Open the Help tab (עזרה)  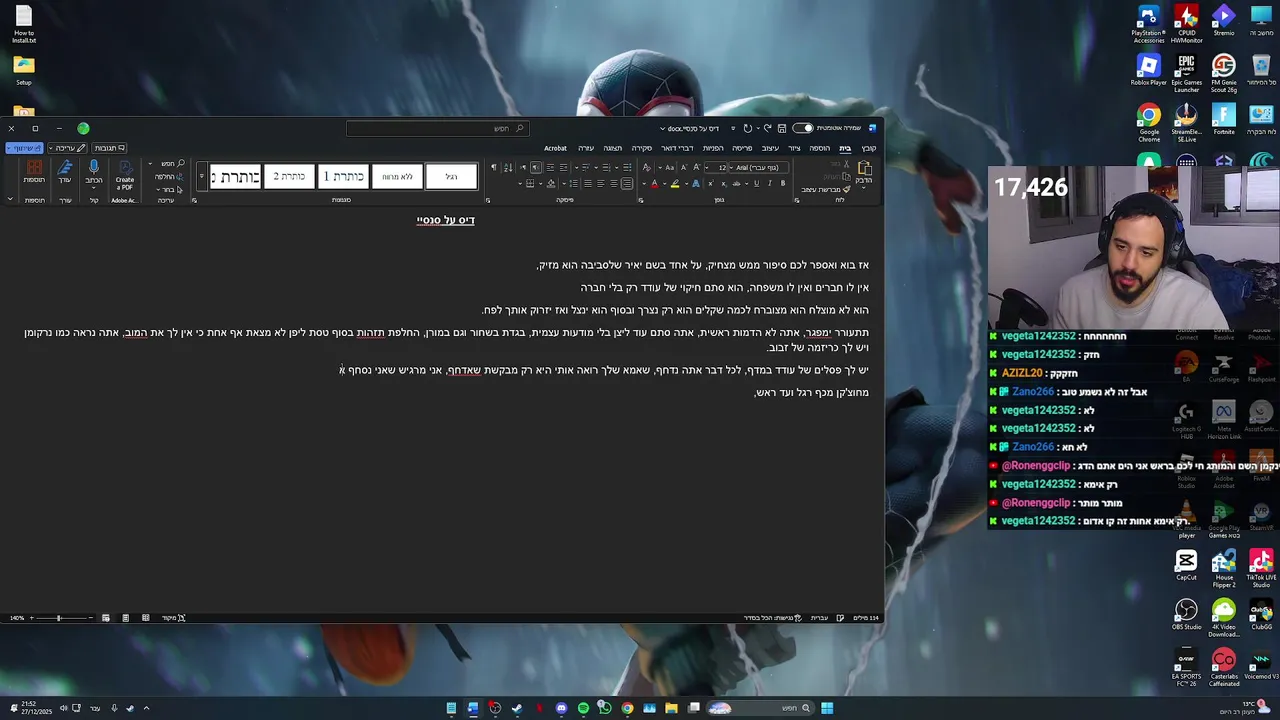point(586,148)
